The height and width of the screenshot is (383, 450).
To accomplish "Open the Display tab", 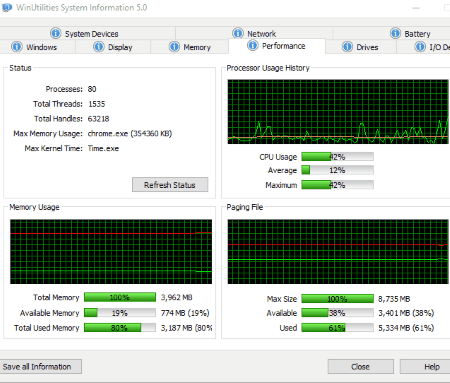I will [113, 47].
